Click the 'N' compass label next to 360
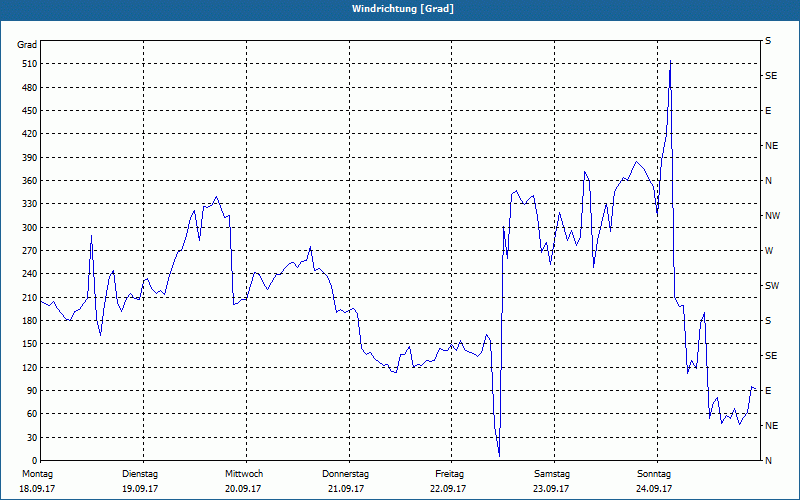800x500 pixels. (x=768, y=181)
